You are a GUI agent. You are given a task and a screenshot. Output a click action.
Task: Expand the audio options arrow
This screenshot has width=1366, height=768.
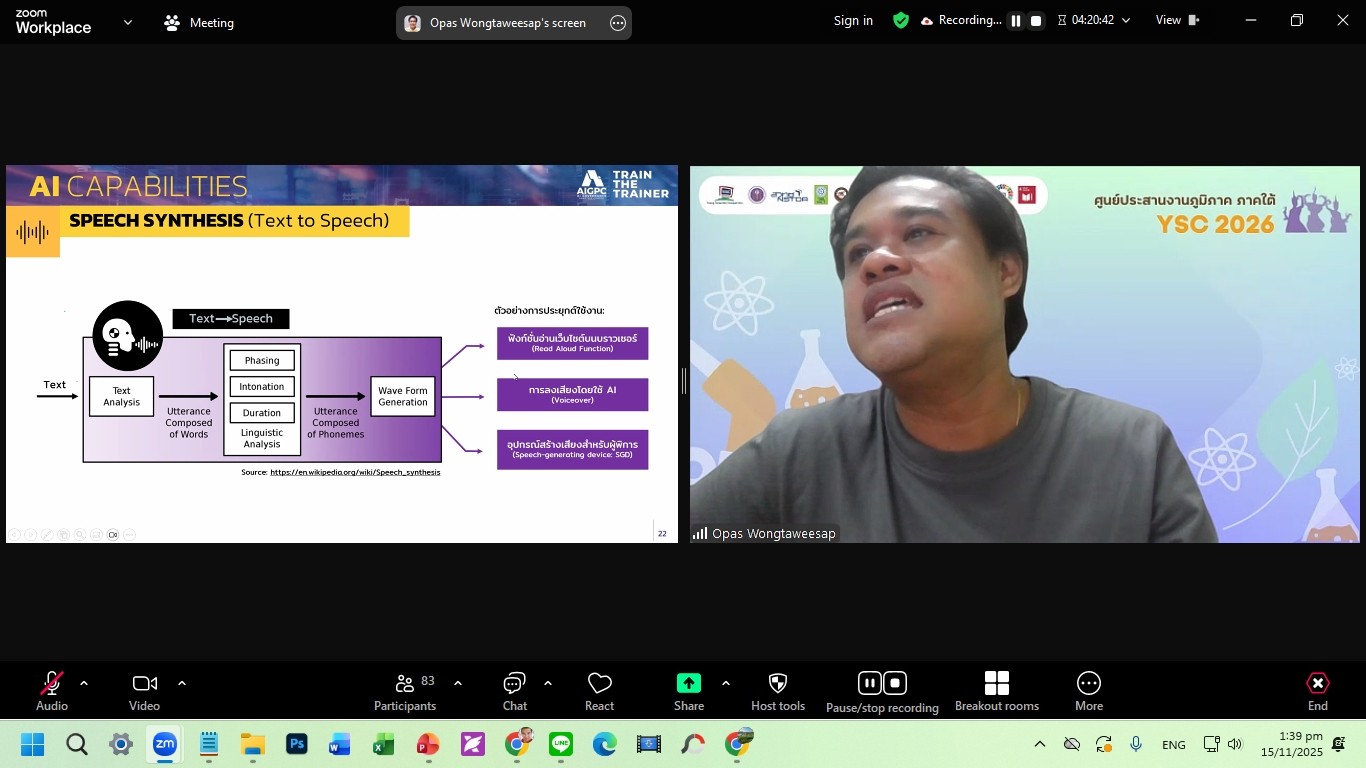pyautogui.click(x=84, y=684)
